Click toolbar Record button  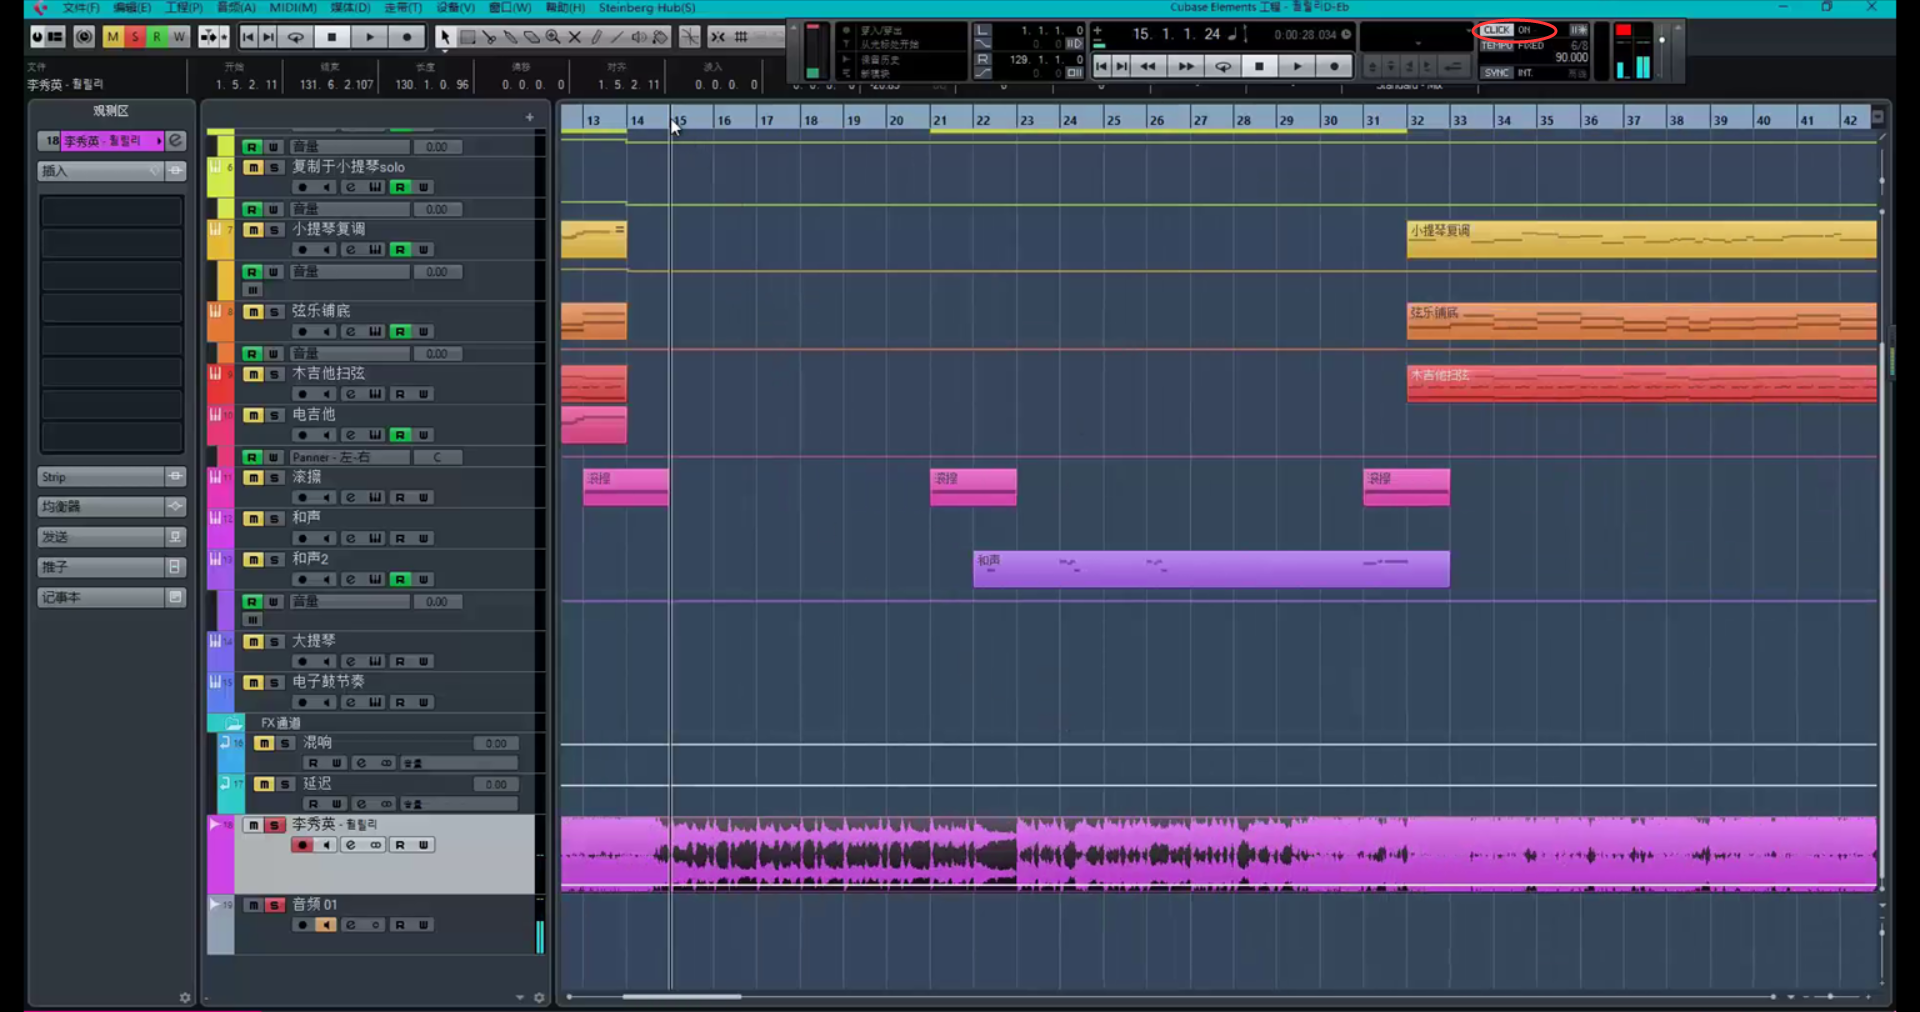(x=407, y=37)
